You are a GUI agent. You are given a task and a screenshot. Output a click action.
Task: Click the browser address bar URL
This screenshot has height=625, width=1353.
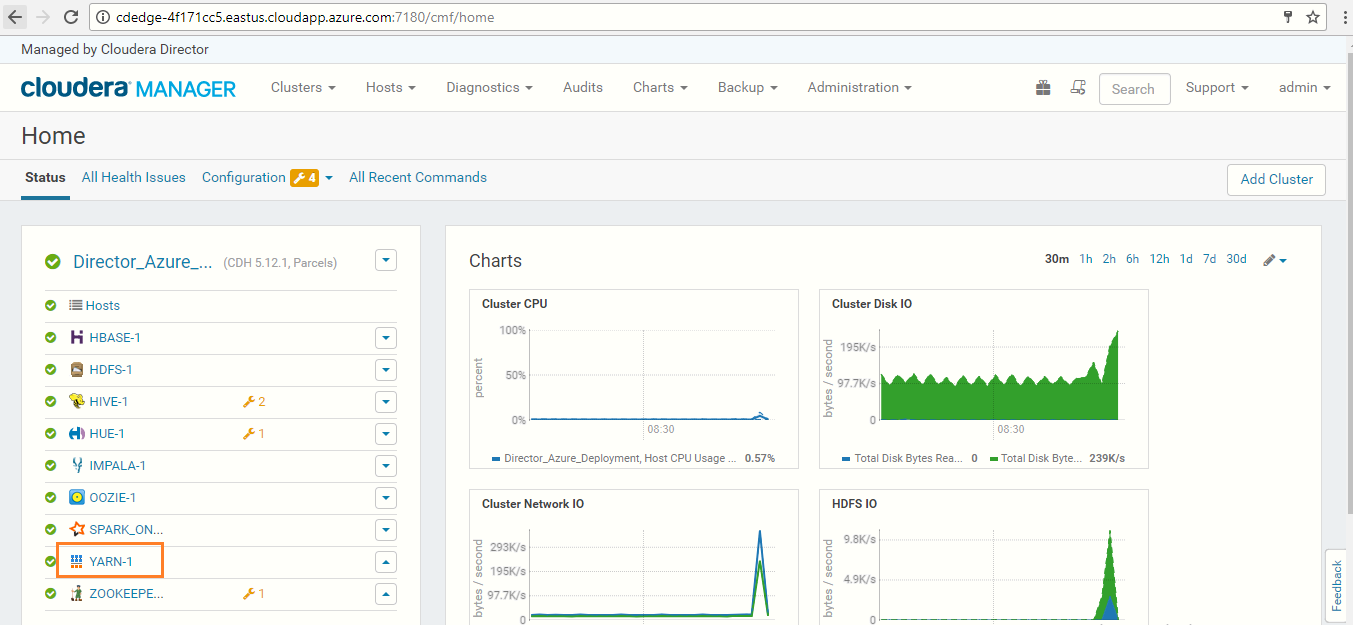tap(305, 17)
